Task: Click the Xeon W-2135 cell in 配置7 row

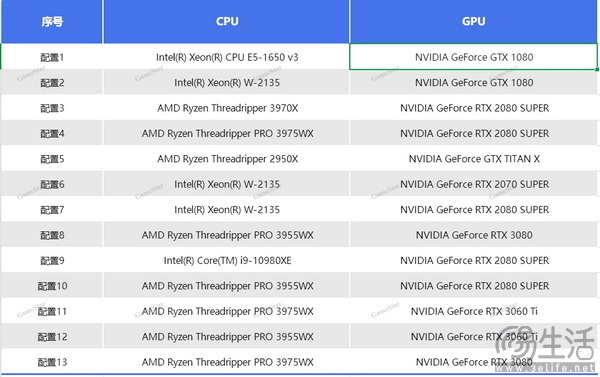Action: tap(227, 209)
